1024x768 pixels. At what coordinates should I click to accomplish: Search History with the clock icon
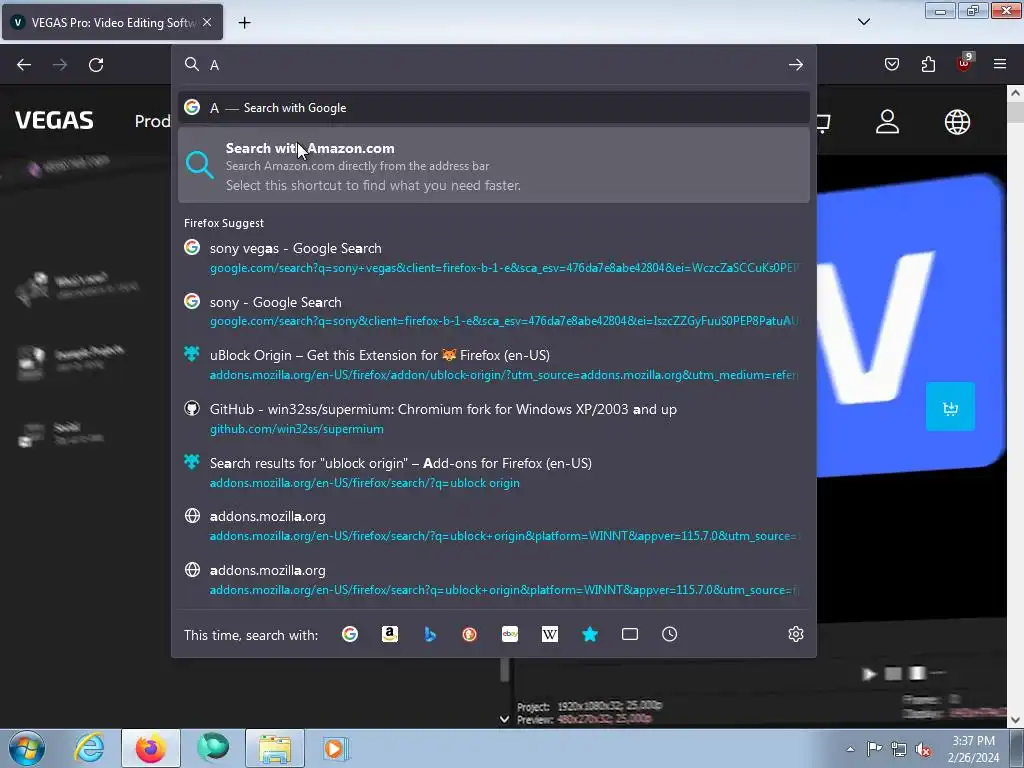tap(669, 634)
